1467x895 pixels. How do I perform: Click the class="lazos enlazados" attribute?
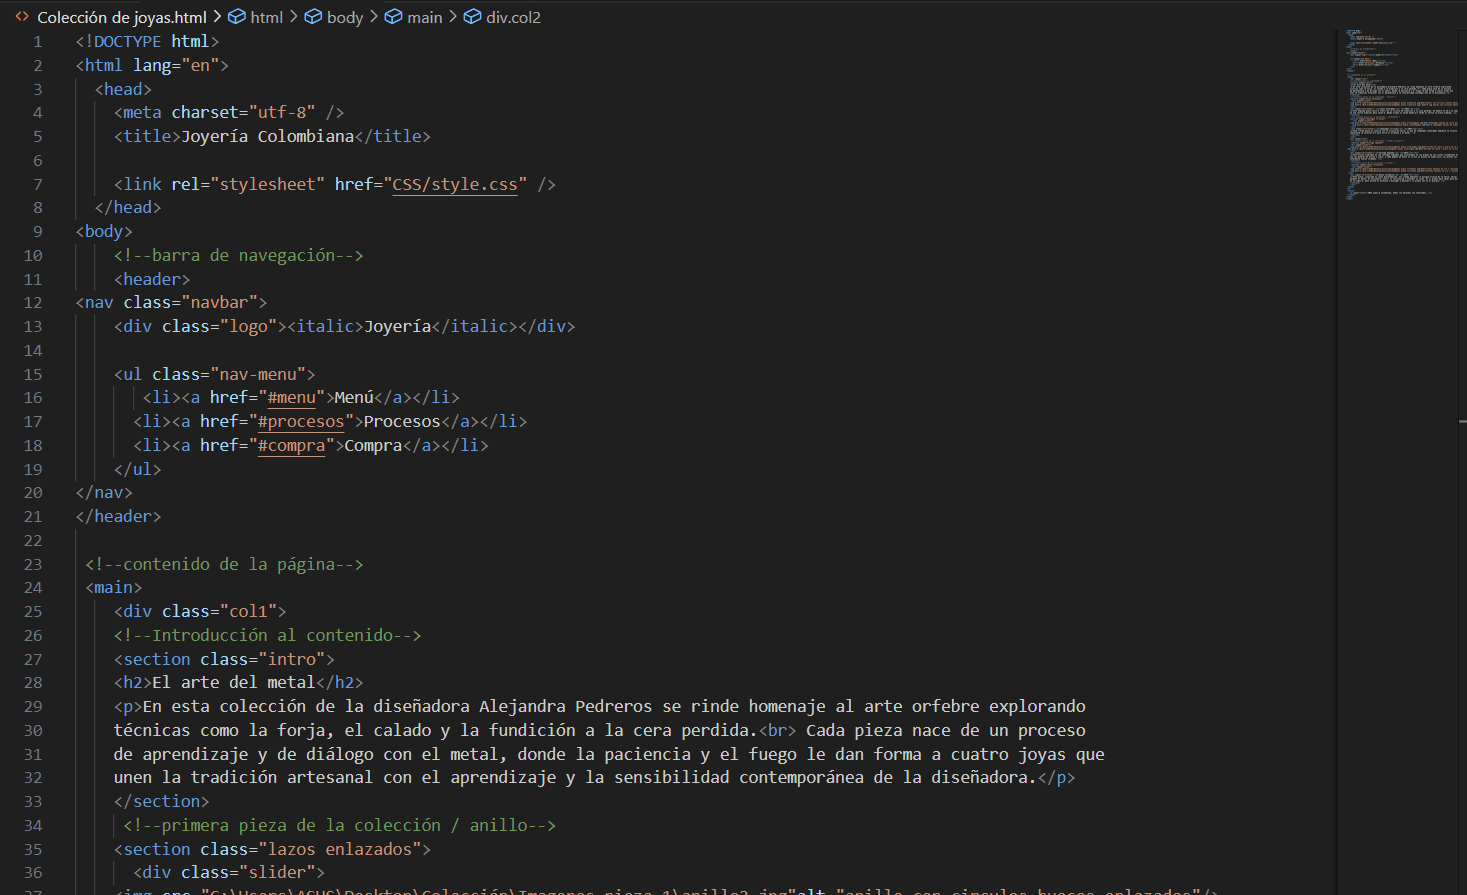coord(311,849)
